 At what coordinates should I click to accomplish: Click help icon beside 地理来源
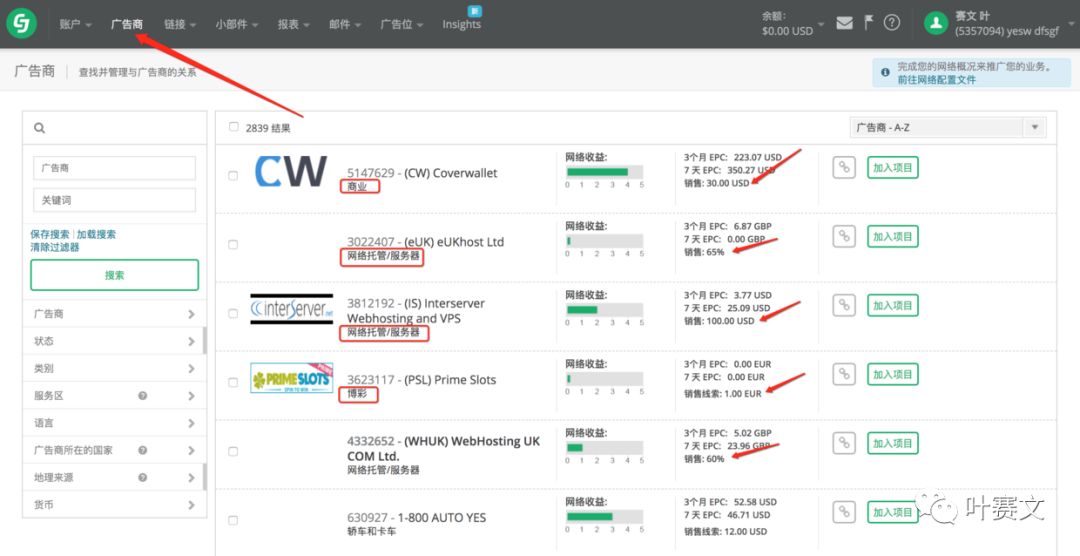tap(143, 477)
